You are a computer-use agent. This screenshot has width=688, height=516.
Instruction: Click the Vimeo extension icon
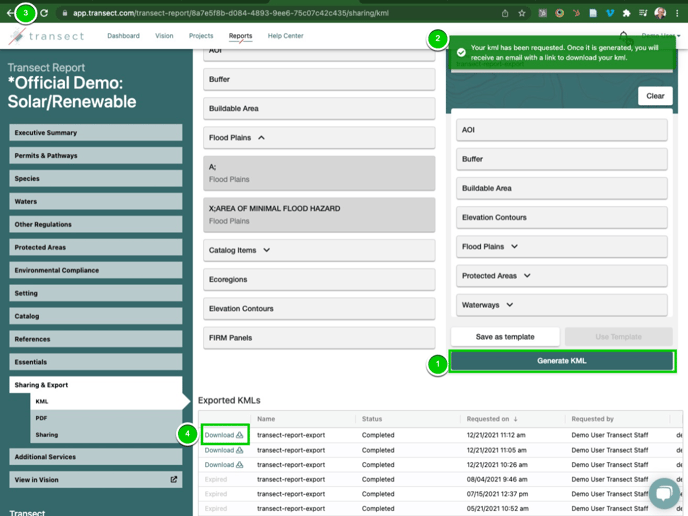tap(610, 13)
